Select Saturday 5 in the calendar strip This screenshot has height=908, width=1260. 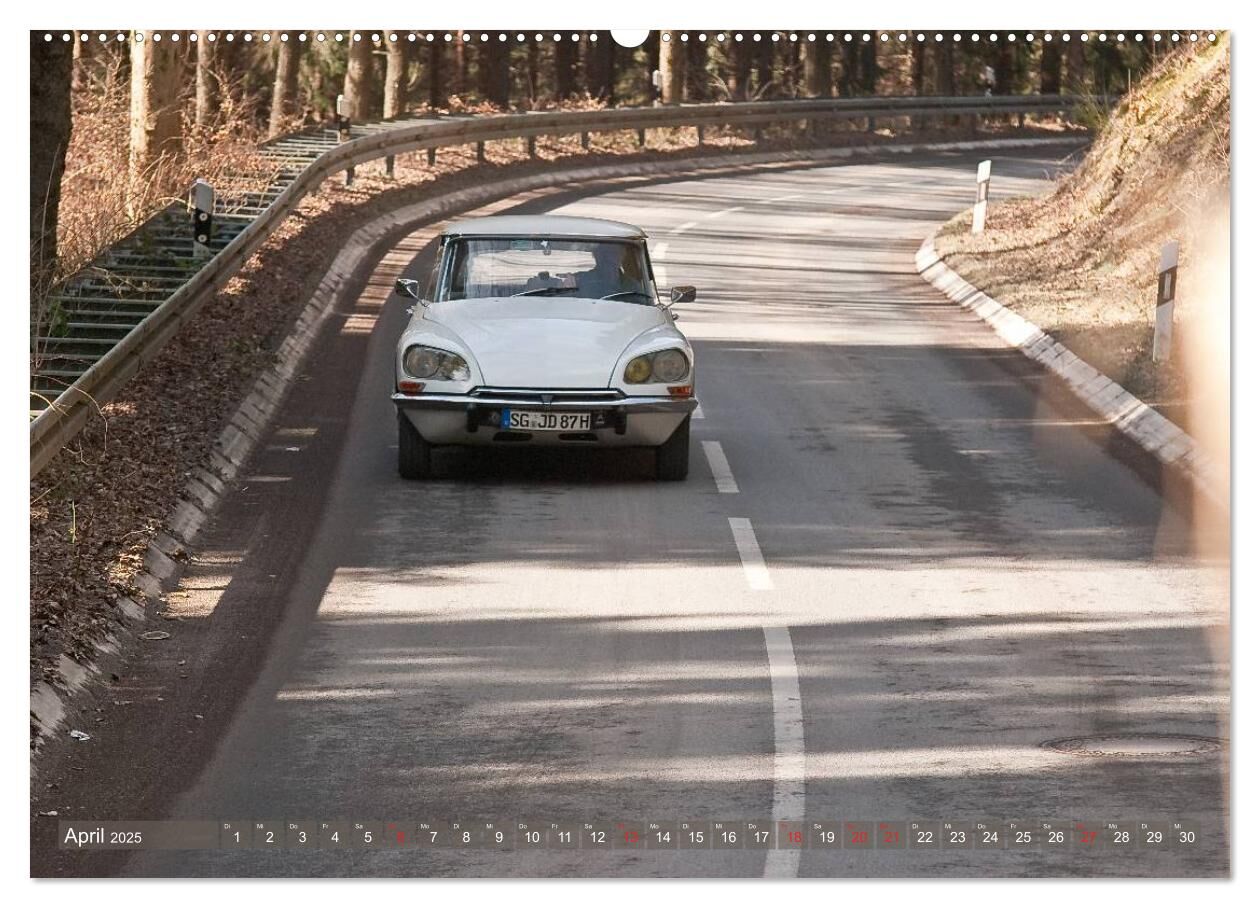pos(367,836)
